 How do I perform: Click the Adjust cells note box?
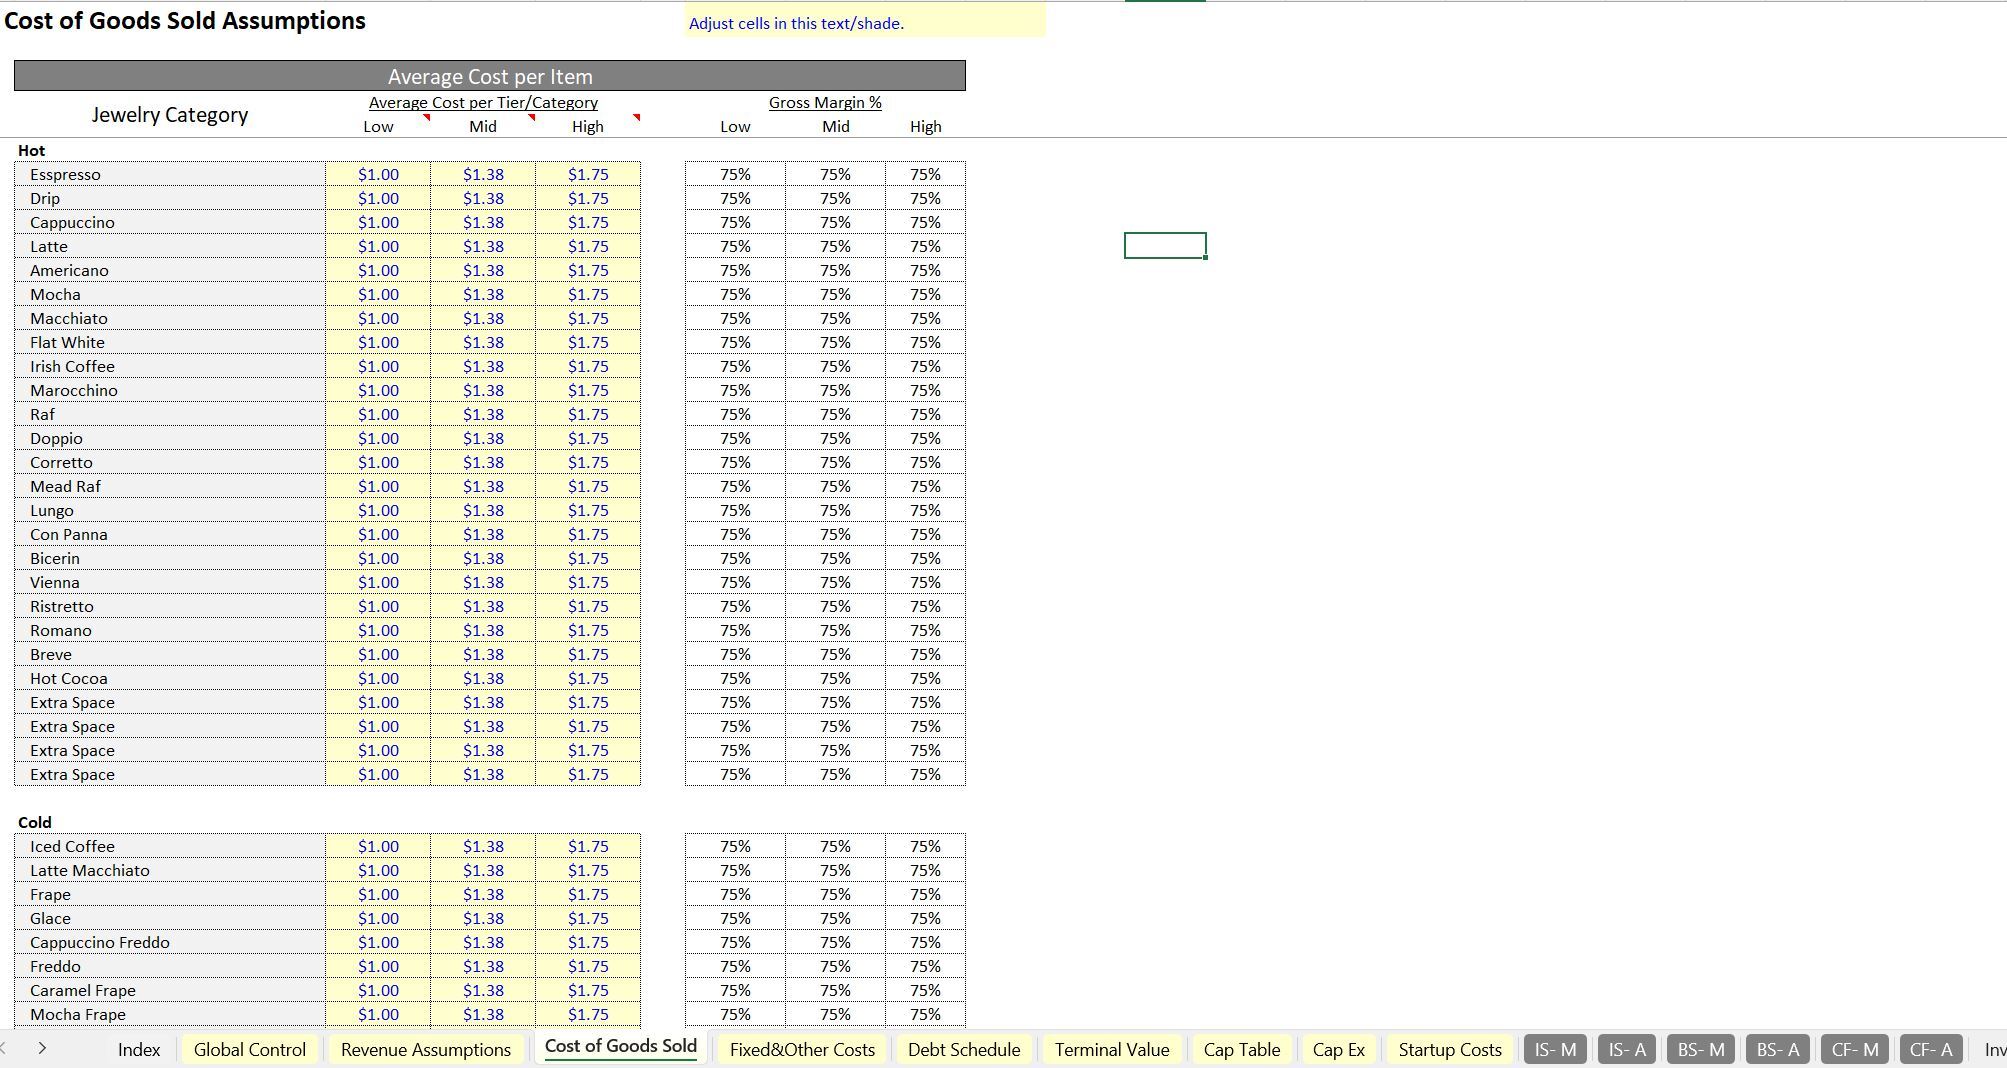point(865,22)
